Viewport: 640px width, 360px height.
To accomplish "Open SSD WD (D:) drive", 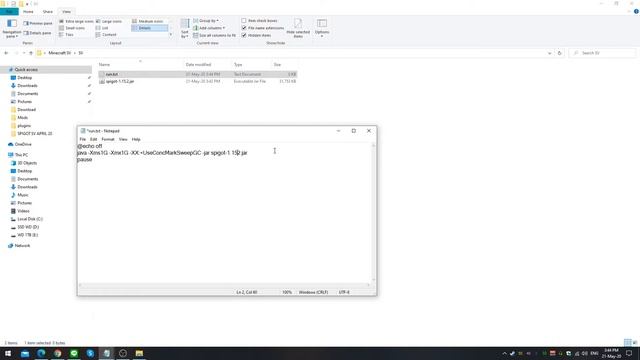I will point(28,227).
